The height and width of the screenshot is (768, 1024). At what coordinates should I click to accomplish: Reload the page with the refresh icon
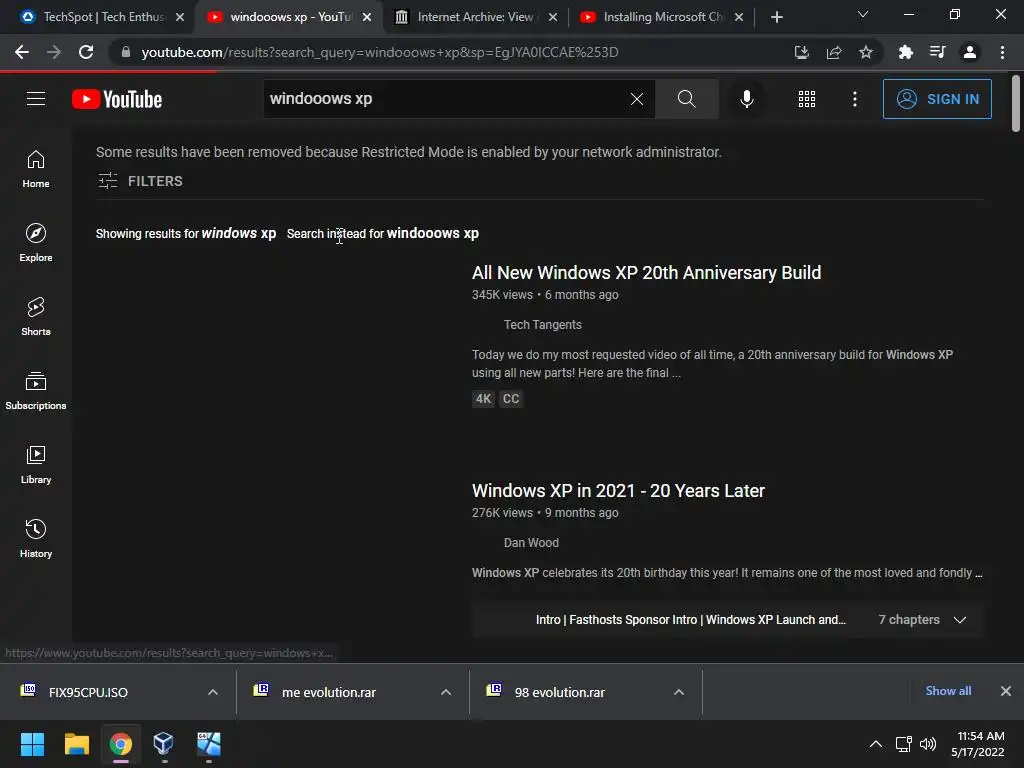(x=86, y=52)
